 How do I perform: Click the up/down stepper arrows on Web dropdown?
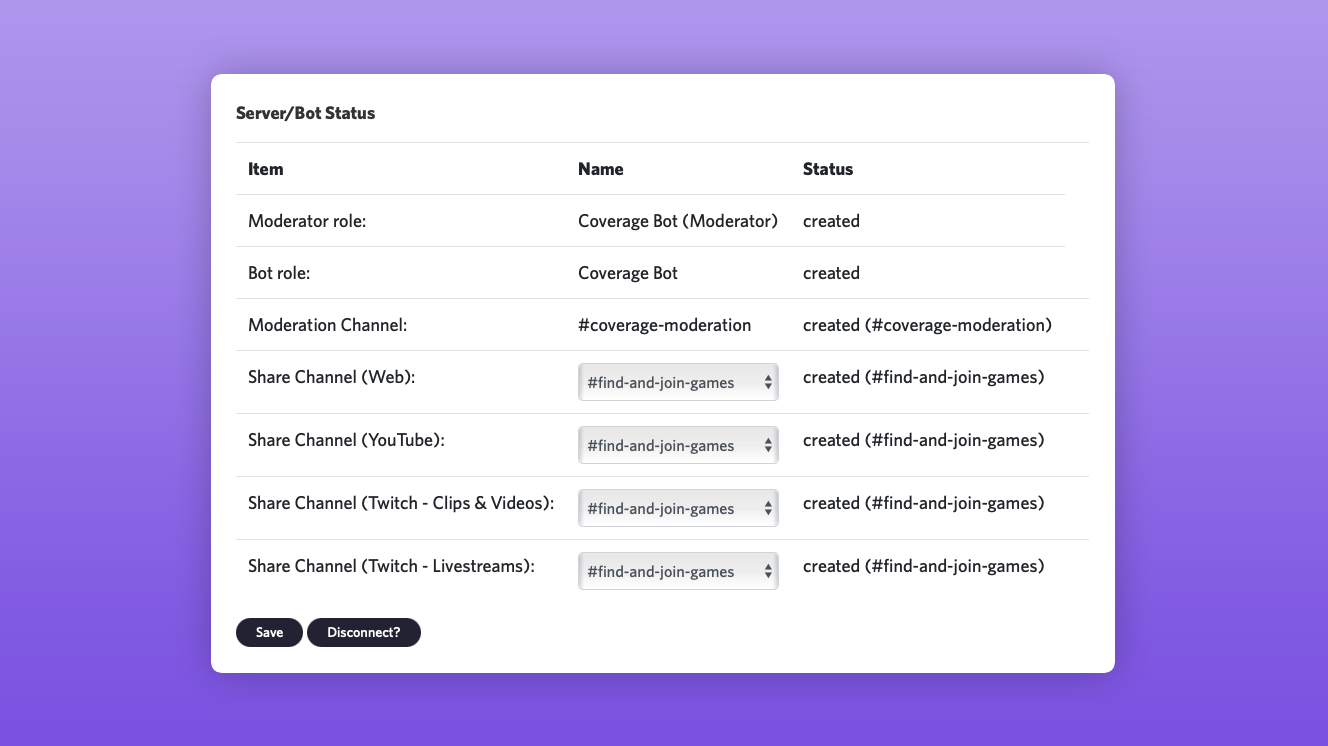tap(767, 382)
